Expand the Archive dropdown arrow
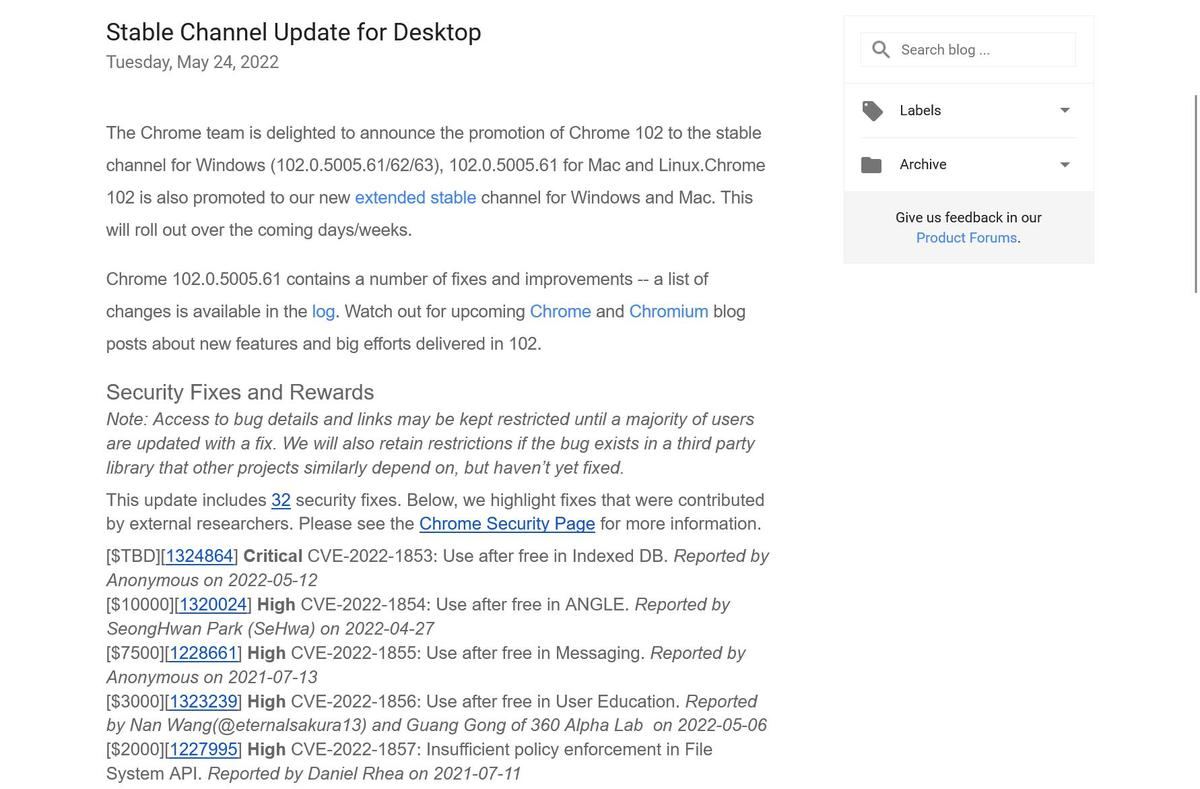Screen dimensions: 1200x789 [x=1065, y=165]
